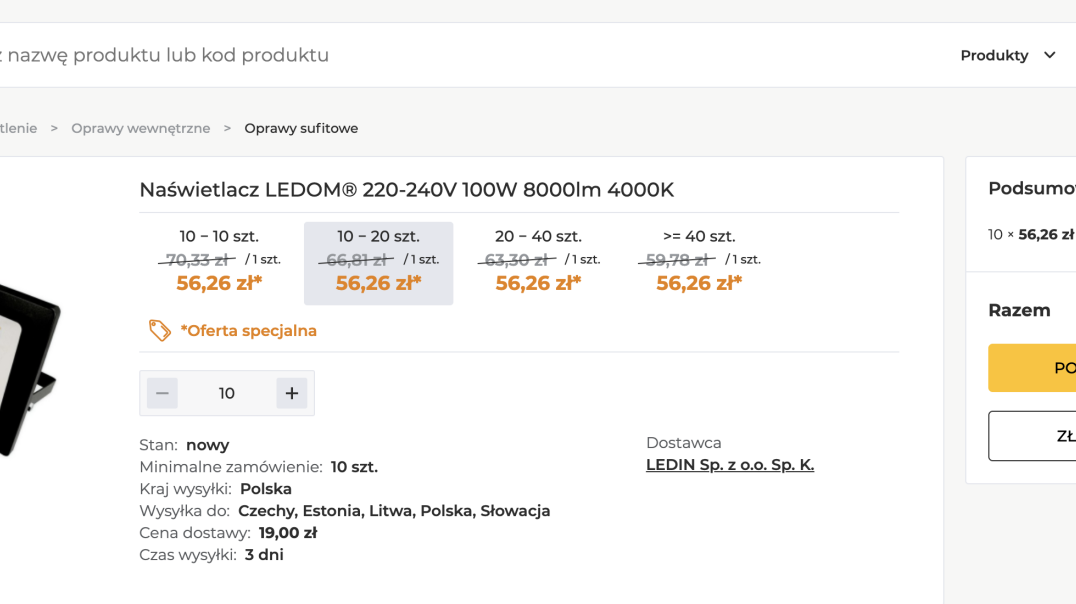Click the minus quantity button
The height and width of the screenshot is (604, 1076).
tap(162, 393)
